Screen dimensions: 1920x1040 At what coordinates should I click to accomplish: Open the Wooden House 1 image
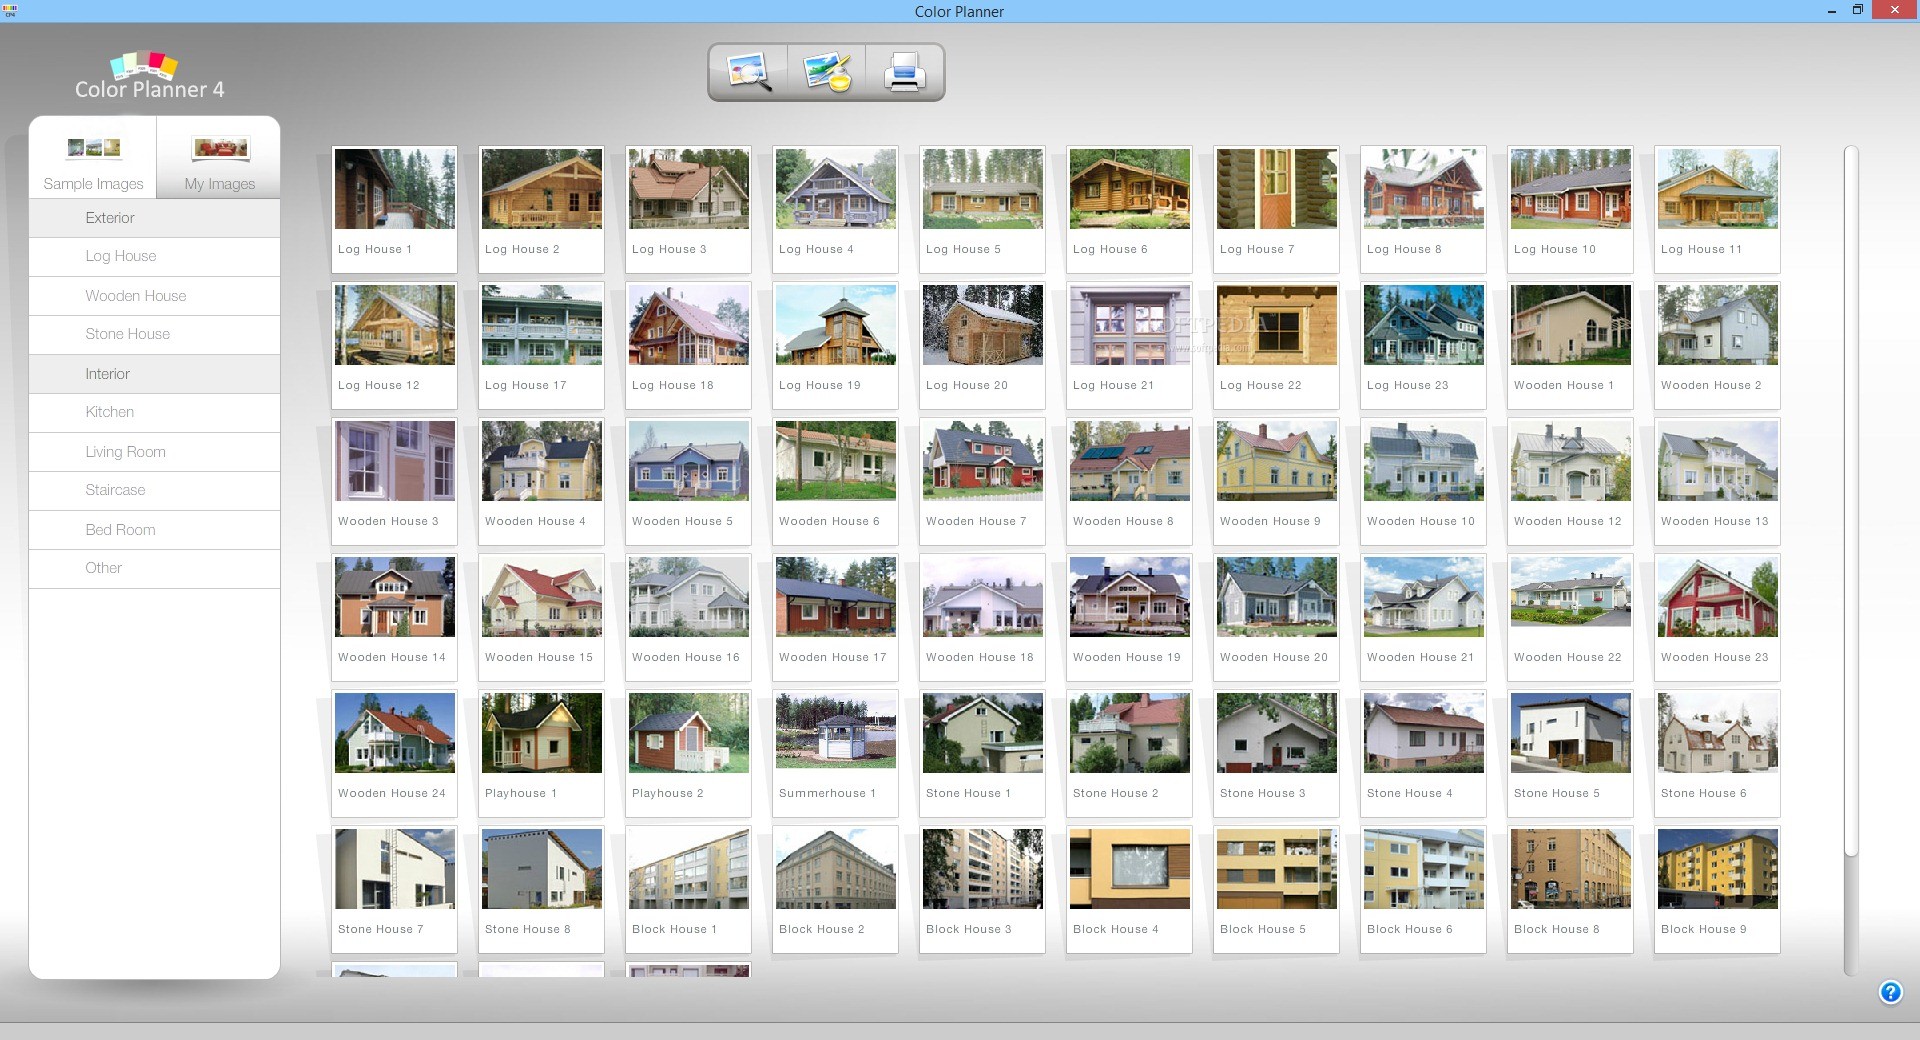(x=1571, y=345)
